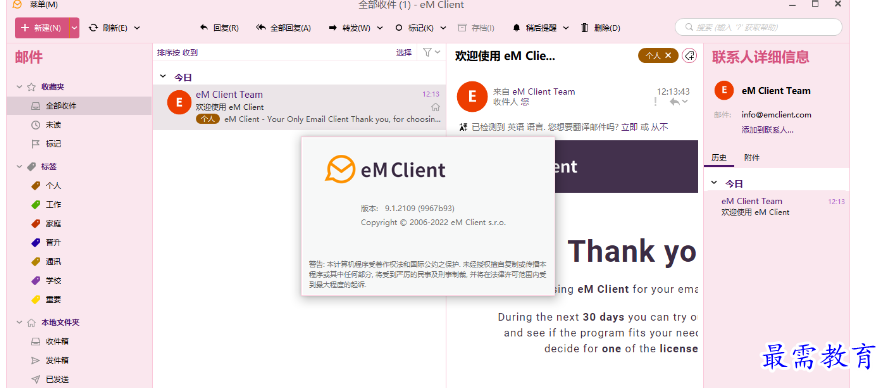Collapse the 今日 group in the contact history
884x388 pixels.
pyautogui.click(x=714, y=183)
